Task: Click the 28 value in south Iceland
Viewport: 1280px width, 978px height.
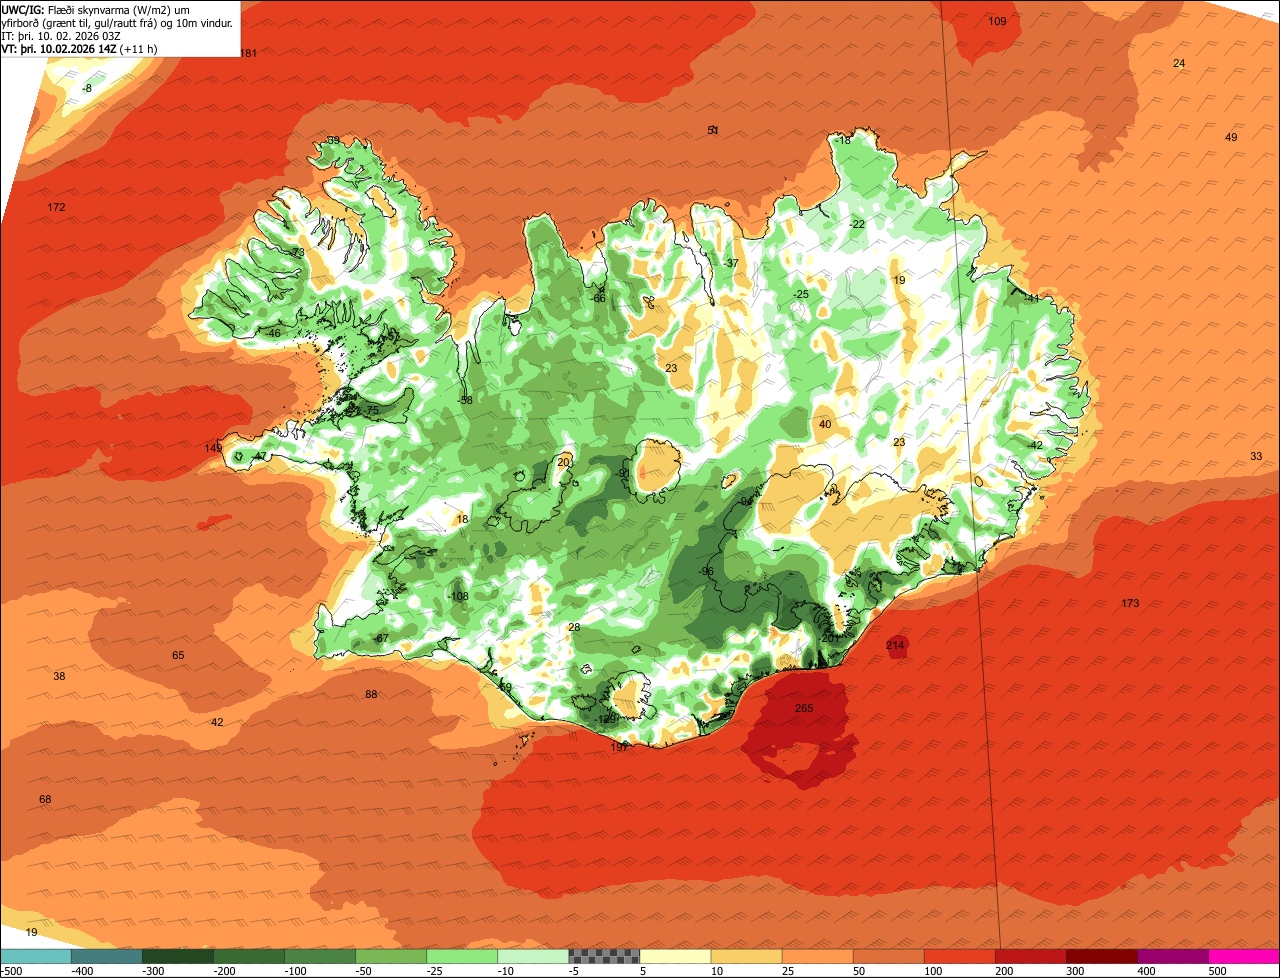Action: click(574, 627)
